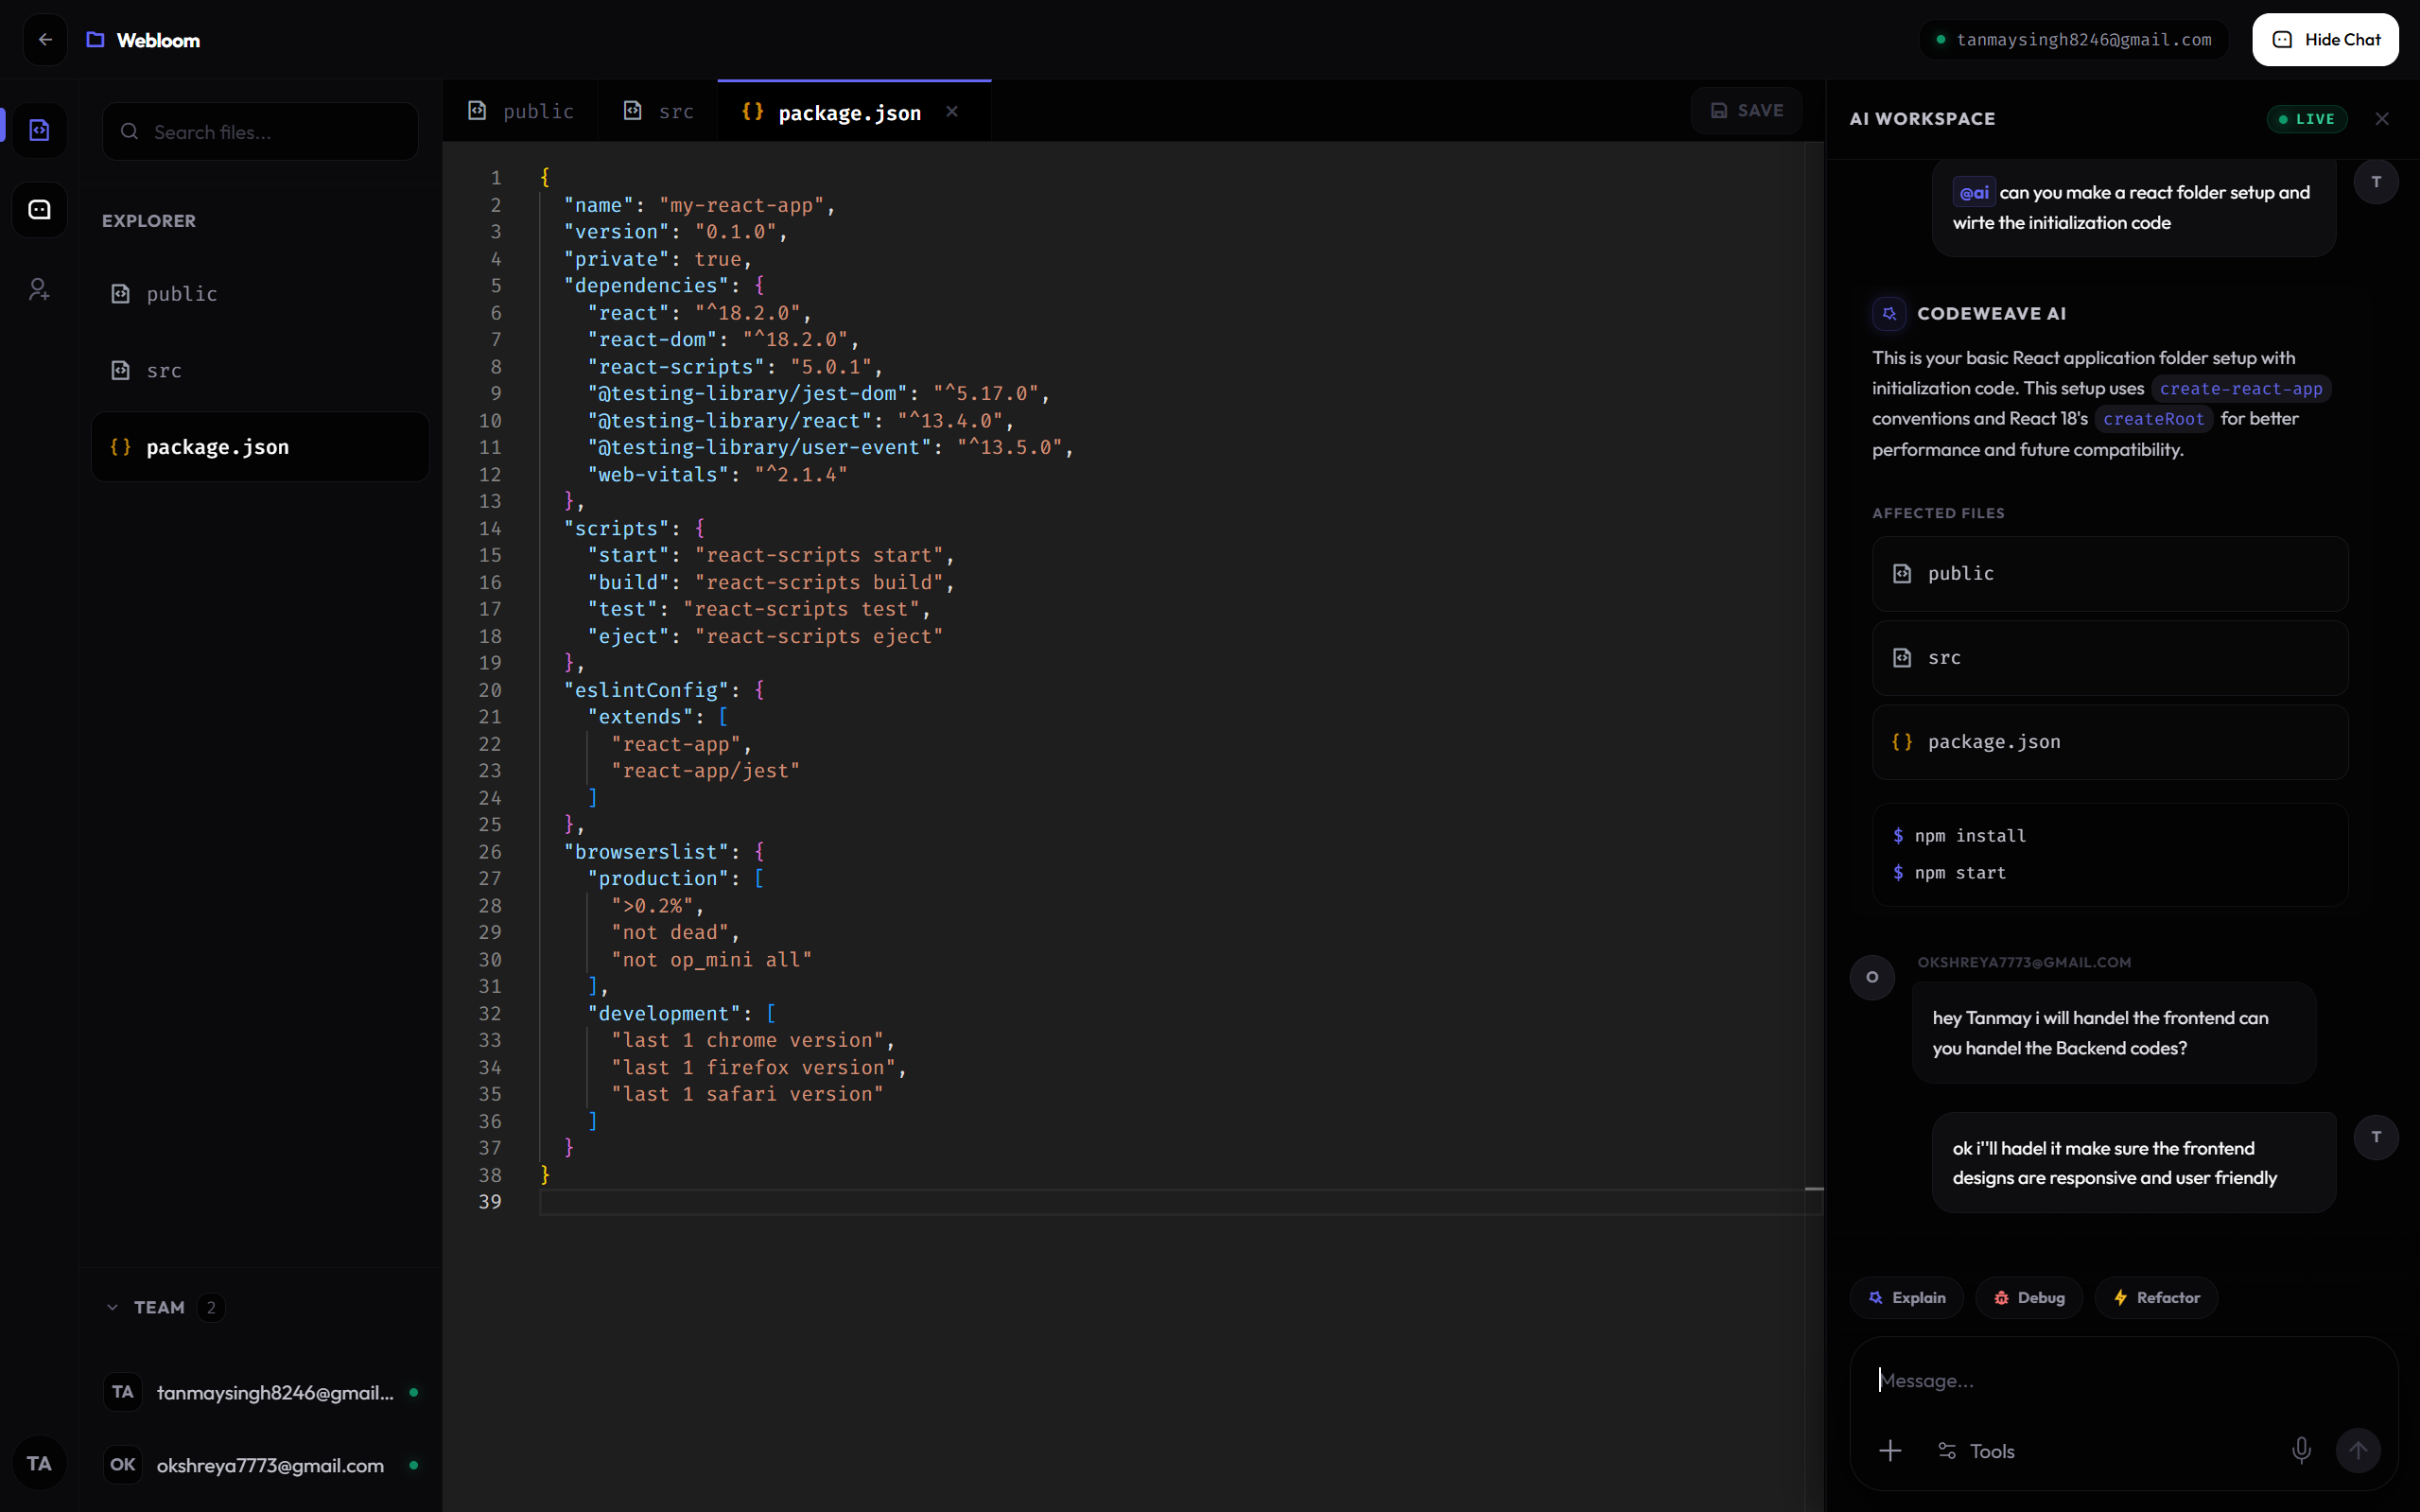Select team member okshreya7773@gmail.com

pyautogui.click(x=260, y=1465)
